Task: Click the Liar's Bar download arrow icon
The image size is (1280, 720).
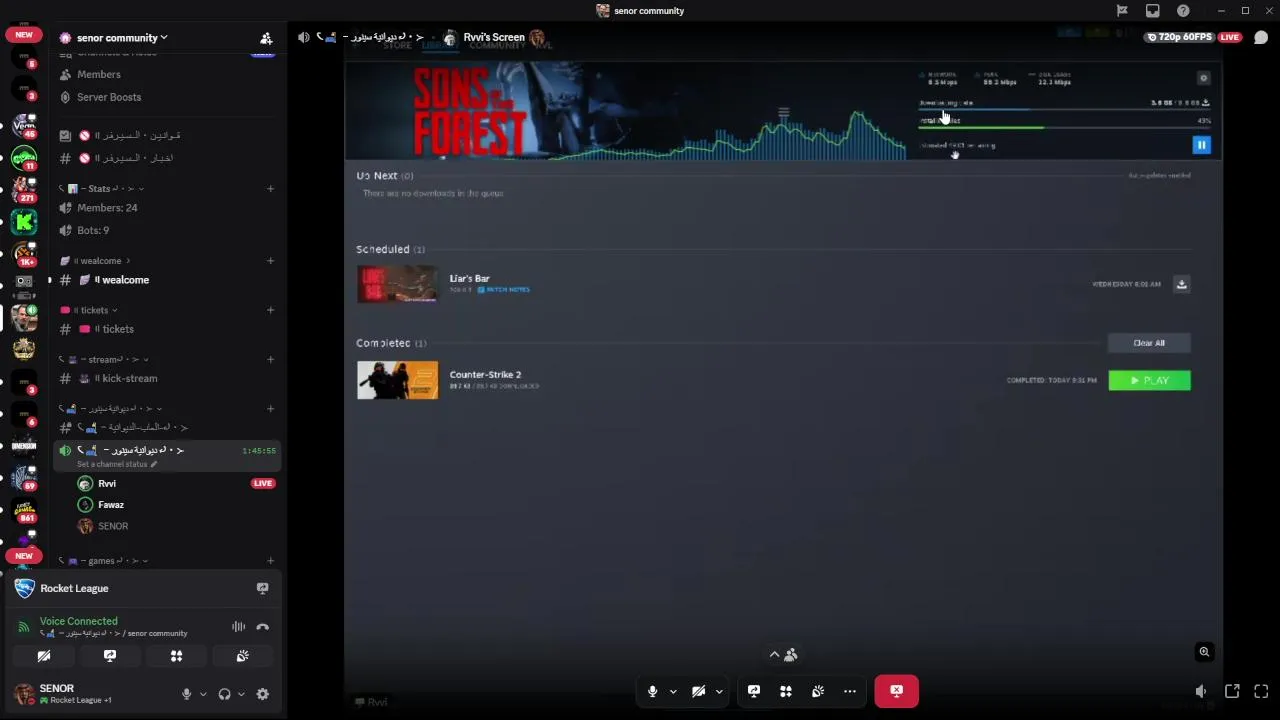Action: pos(1181,284)
